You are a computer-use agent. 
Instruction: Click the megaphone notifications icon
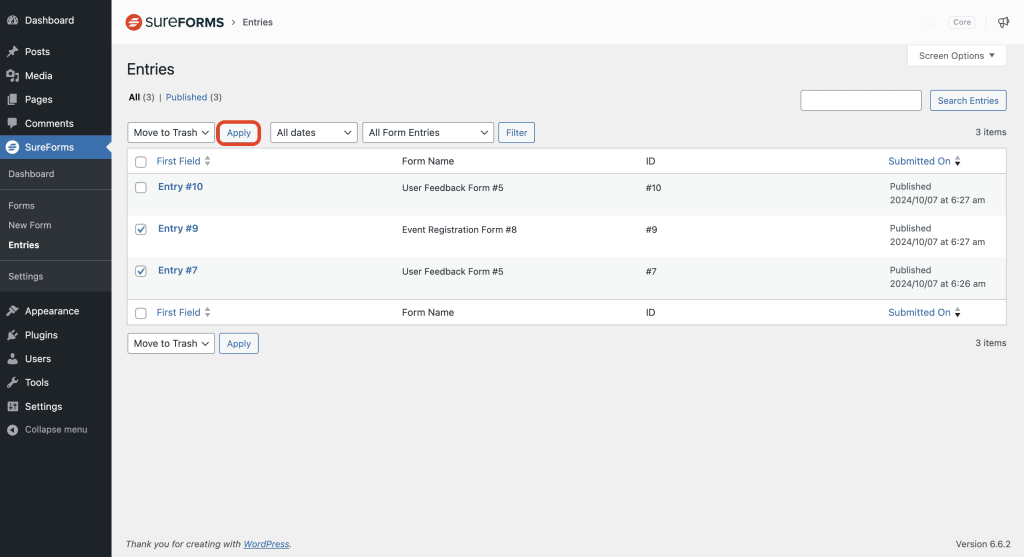[1003, 22]
